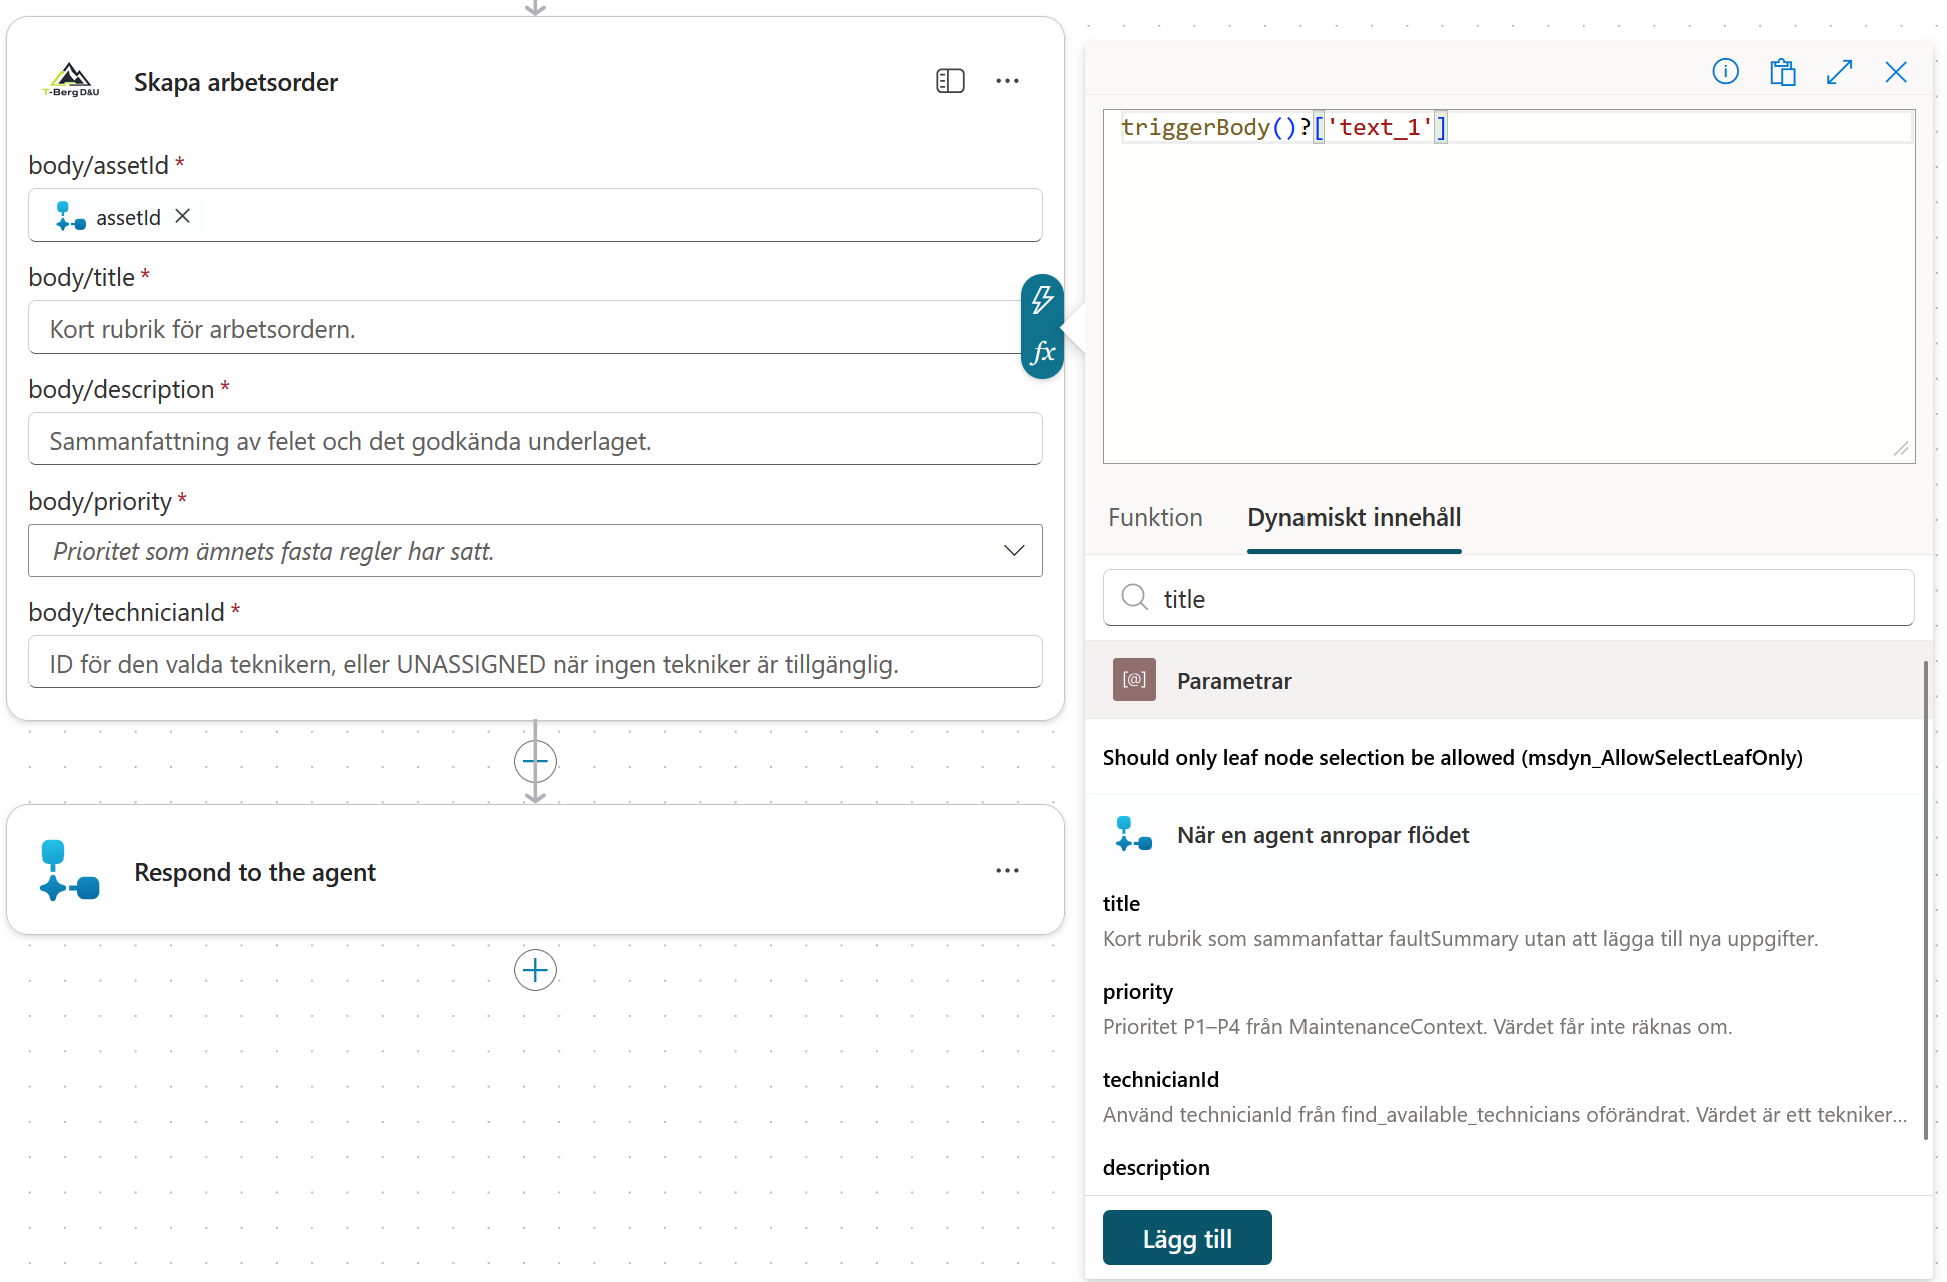Click the Respond to the agent icon
This screenshot has height=1282, width=1947.
[69, 870]
